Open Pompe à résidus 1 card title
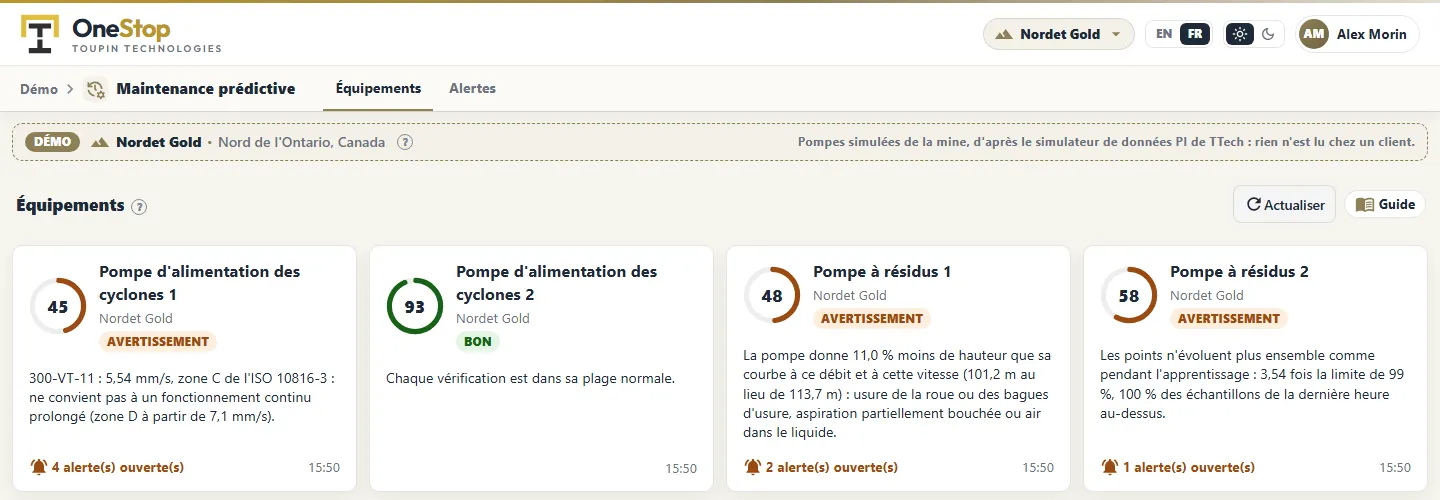Viewport: 1440px width, 500px height. point(882,271)
